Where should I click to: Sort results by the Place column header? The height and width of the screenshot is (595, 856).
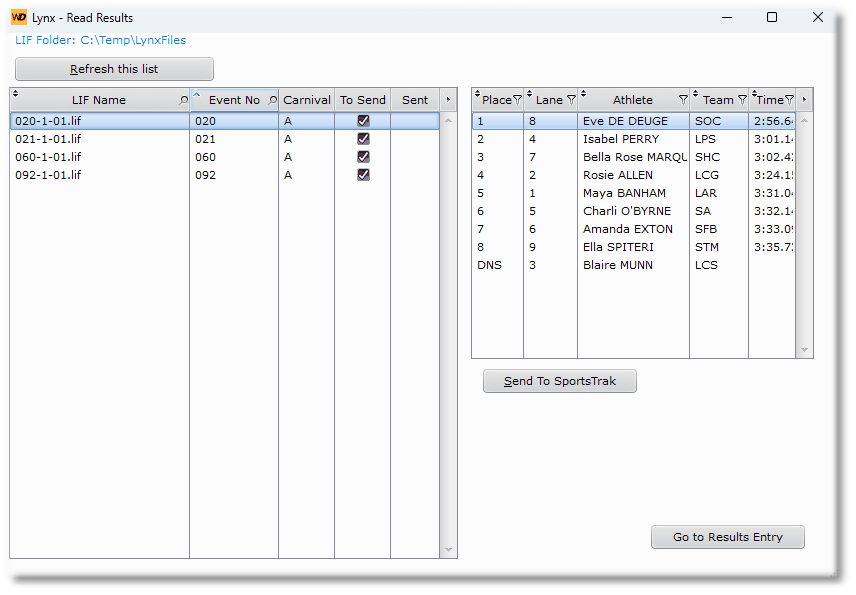pyautogui.click(x=497, y=100)
